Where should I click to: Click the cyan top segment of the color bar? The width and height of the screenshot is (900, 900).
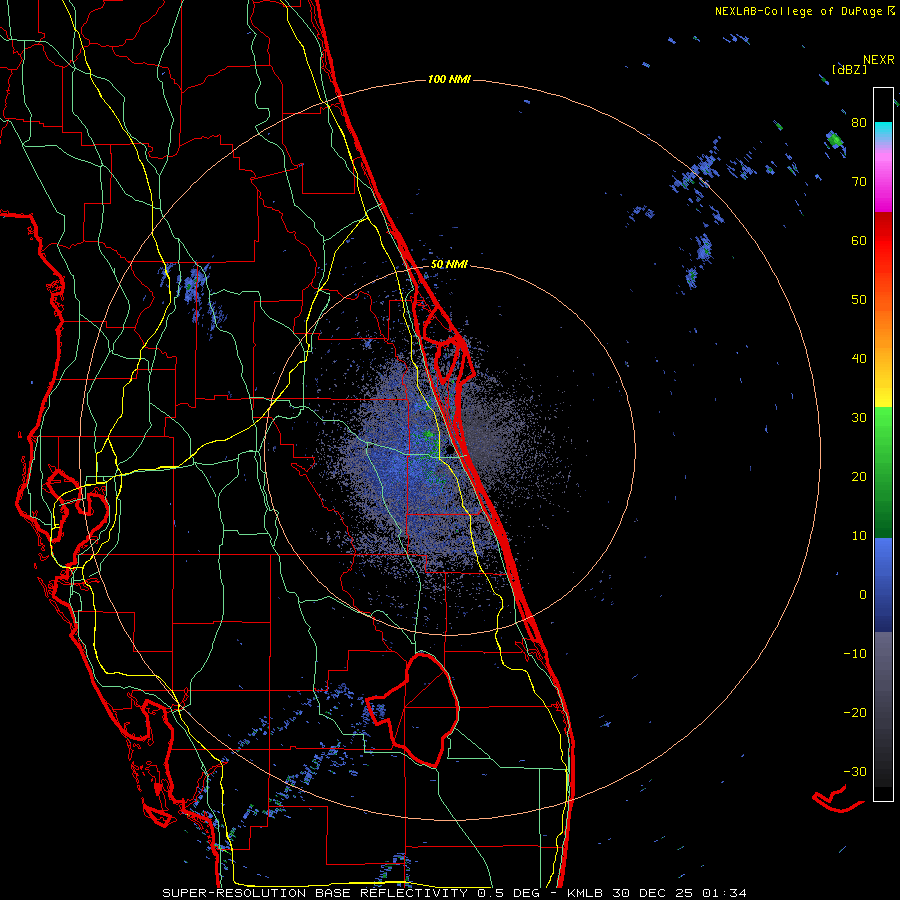click(883, 131)
